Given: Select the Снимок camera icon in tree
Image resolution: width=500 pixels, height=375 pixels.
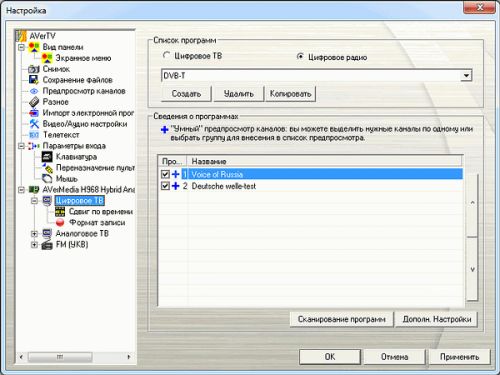Looking at the screenshot, I should (34, 69).
